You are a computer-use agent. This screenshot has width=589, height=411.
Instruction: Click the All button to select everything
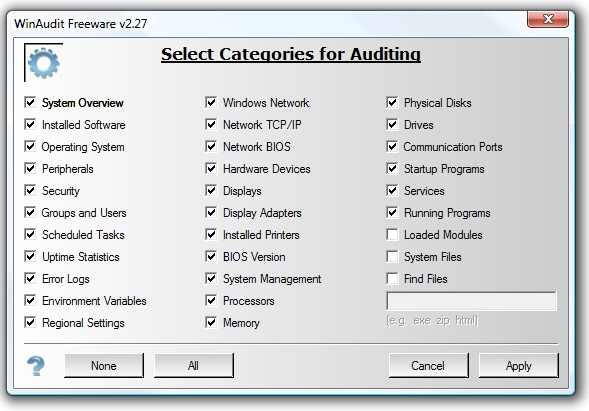pos(193,365)
